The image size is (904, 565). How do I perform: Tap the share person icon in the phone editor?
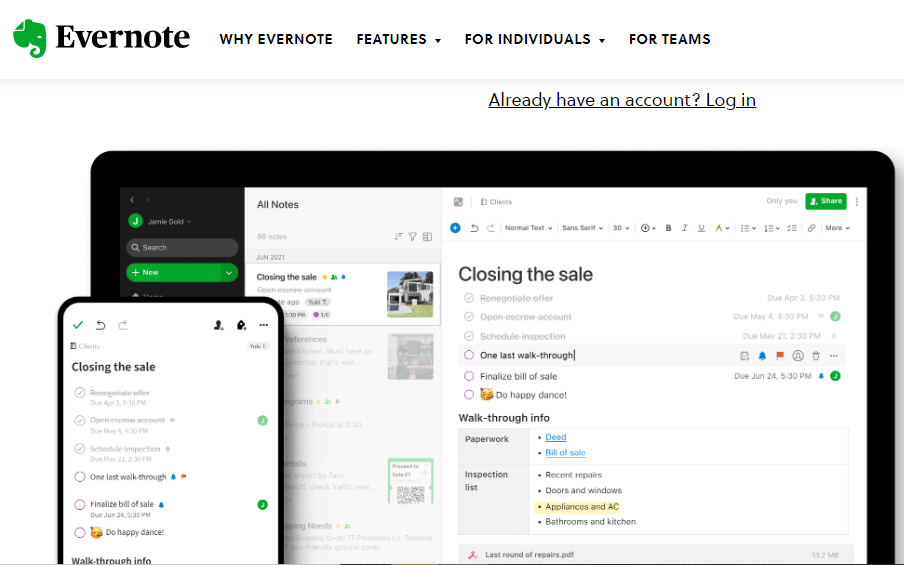(219, 325)
